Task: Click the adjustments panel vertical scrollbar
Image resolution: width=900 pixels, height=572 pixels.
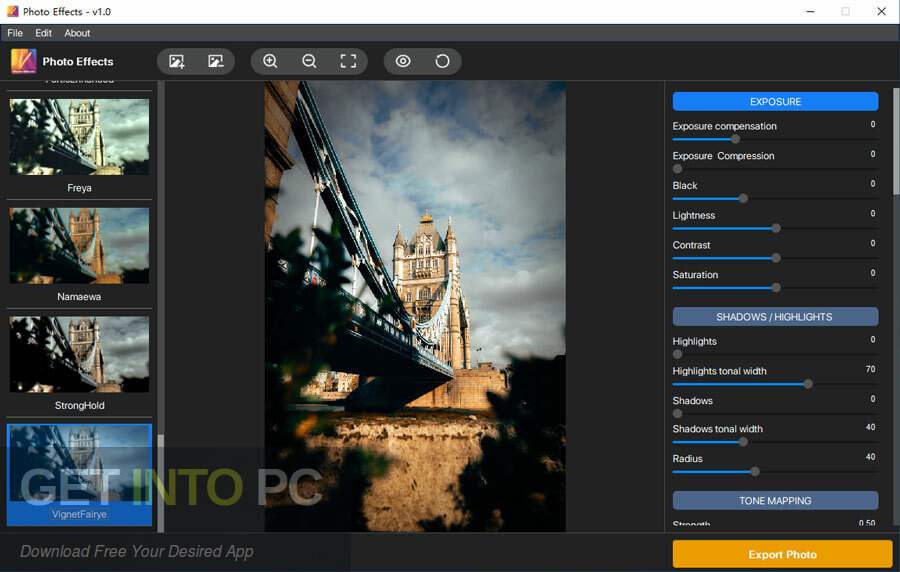Action: tap(896, 141)
